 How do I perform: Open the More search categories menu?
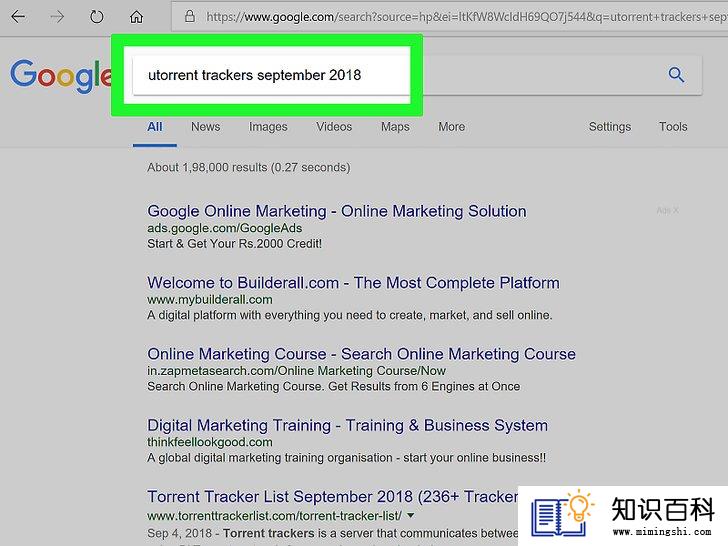pyautogui.click(x=451, y=127)
